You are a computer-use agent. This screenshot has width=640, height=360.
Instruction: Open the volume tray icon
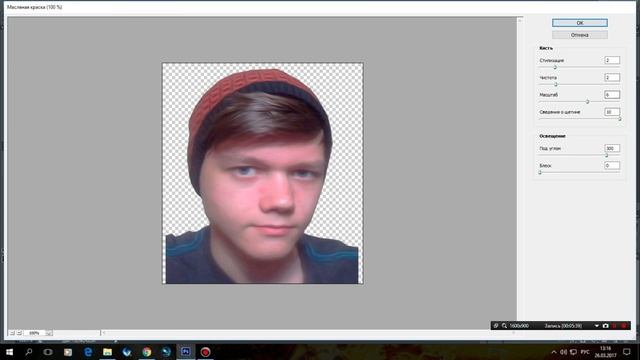pyautogui.click(x=564, y=352)
